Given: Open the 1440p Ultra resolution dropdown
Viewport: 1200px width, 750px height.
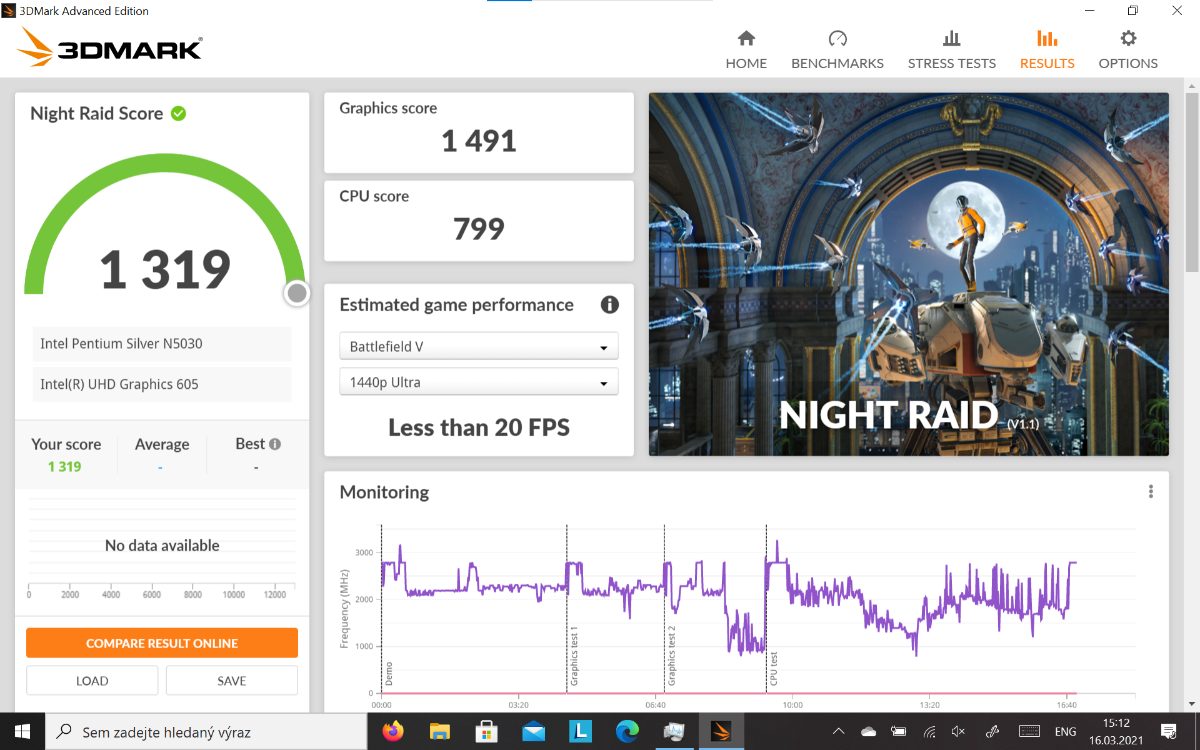Looking at the screenshot, I should pyautogui.click(x=479, y=382).
